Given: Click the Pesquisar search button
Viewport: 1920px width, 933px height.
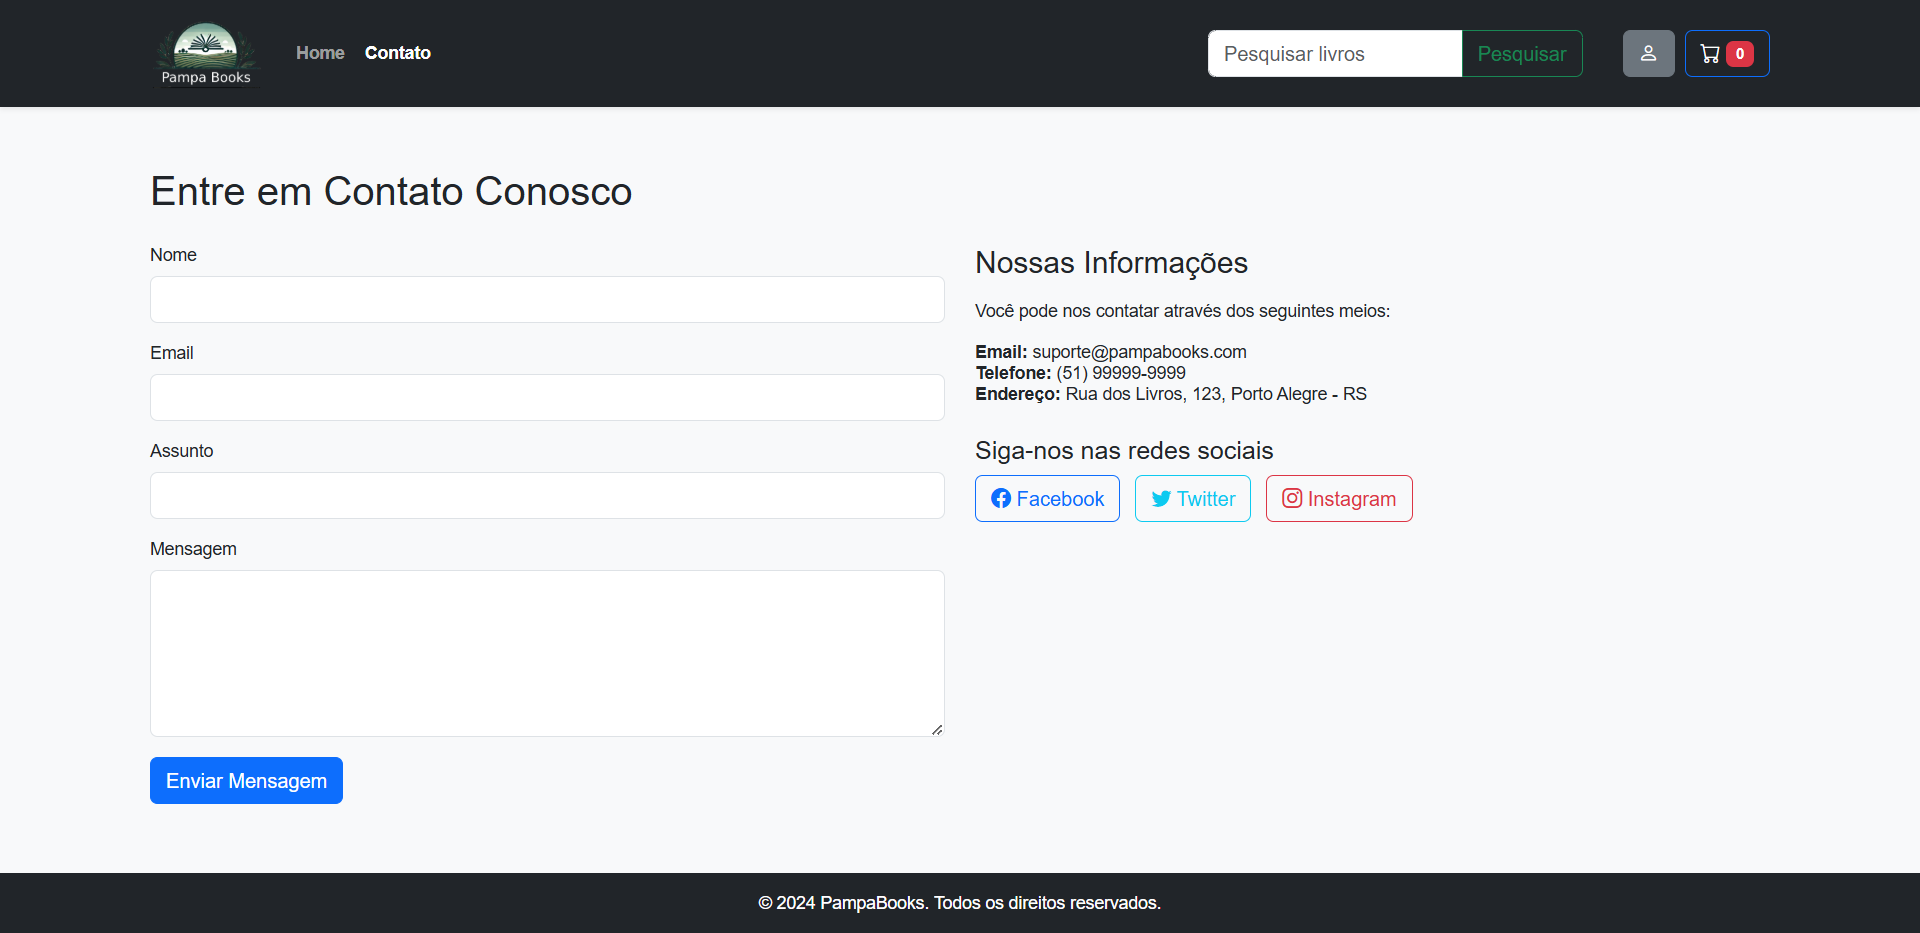Looking at the screenshot, I should 1521,53.
